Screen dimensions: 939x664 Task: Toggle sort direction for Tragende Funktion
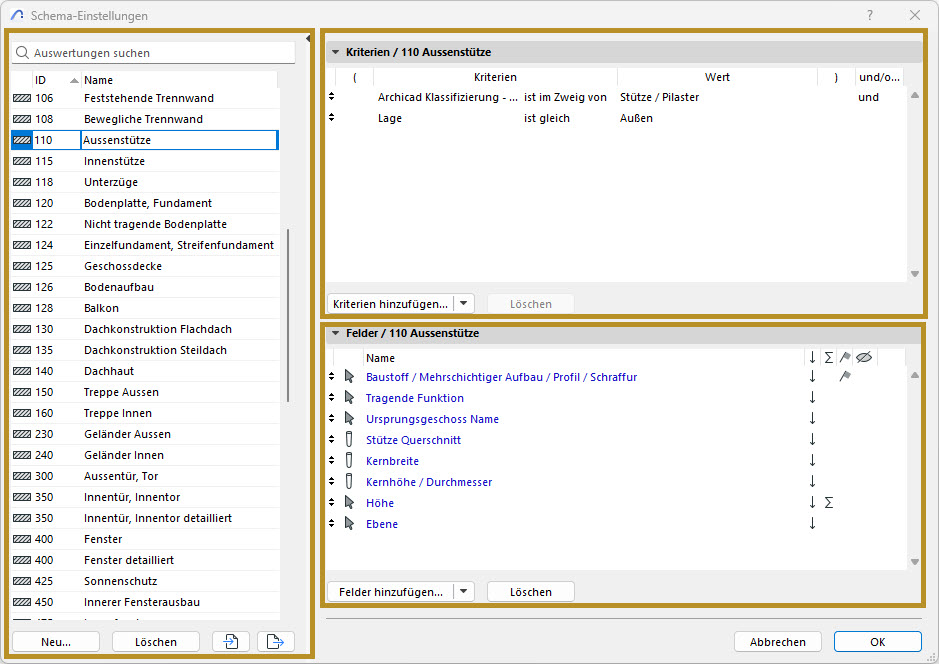pos(812,397)
